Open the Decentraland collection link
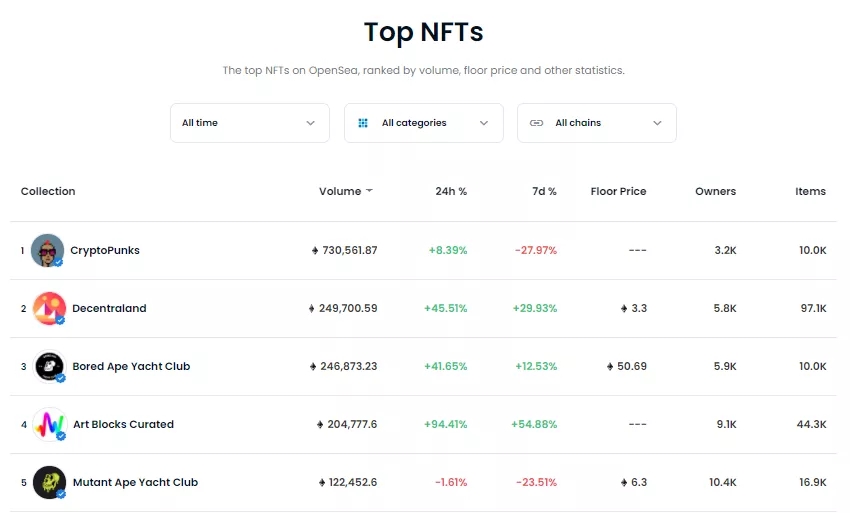 click(x=109, y=309)
